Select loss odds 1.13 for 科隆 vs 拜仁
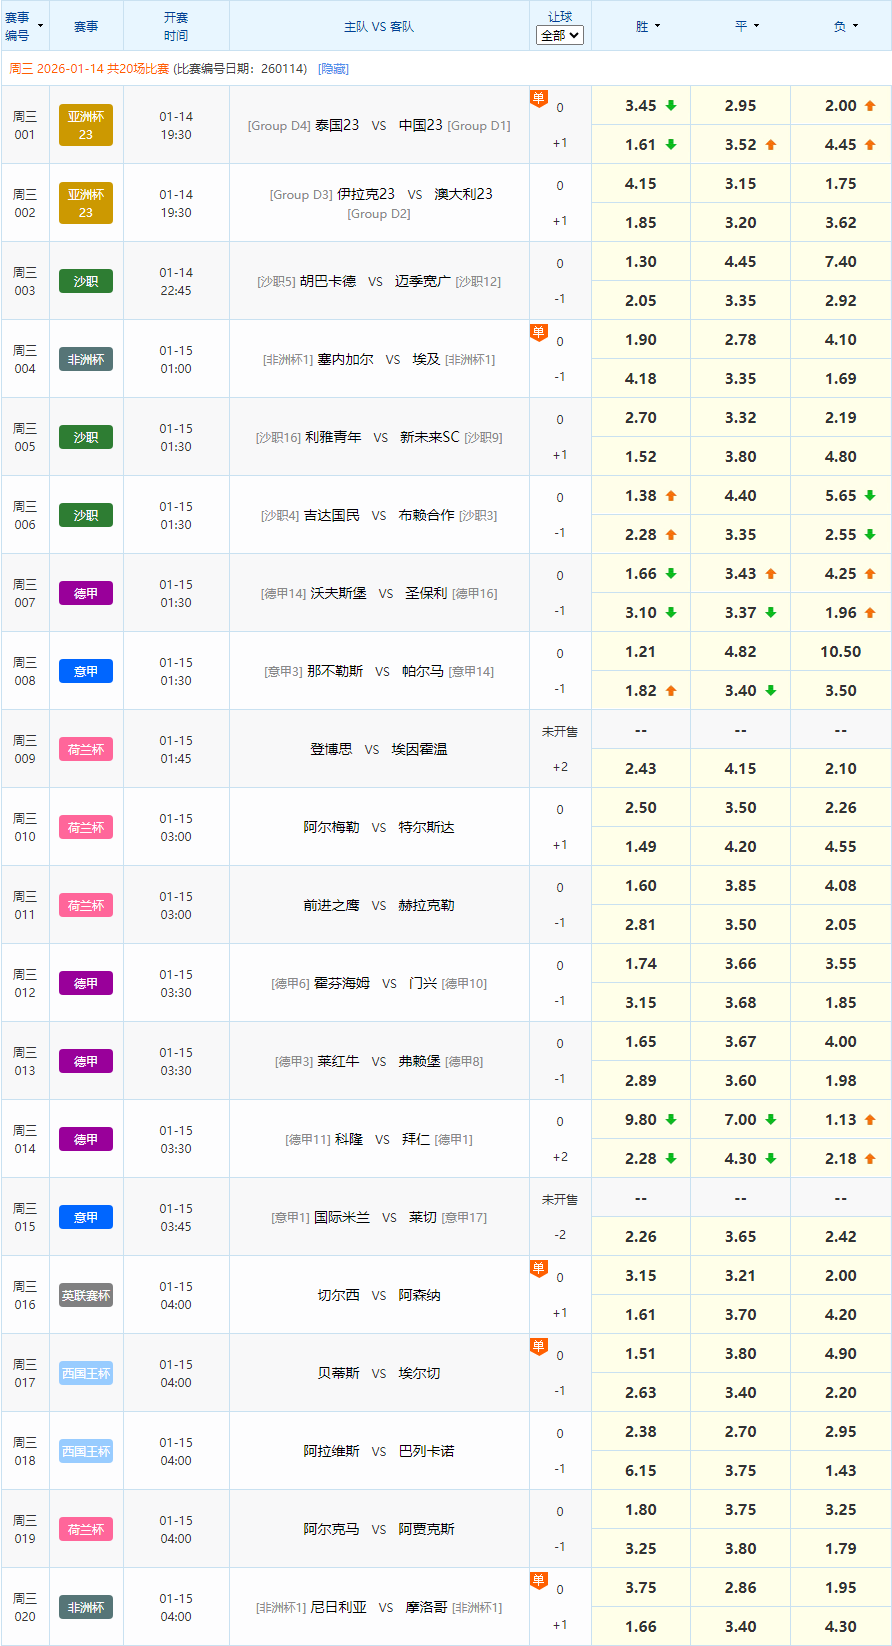Viewport: 892px width, 1646px height. pos(841,1119)
